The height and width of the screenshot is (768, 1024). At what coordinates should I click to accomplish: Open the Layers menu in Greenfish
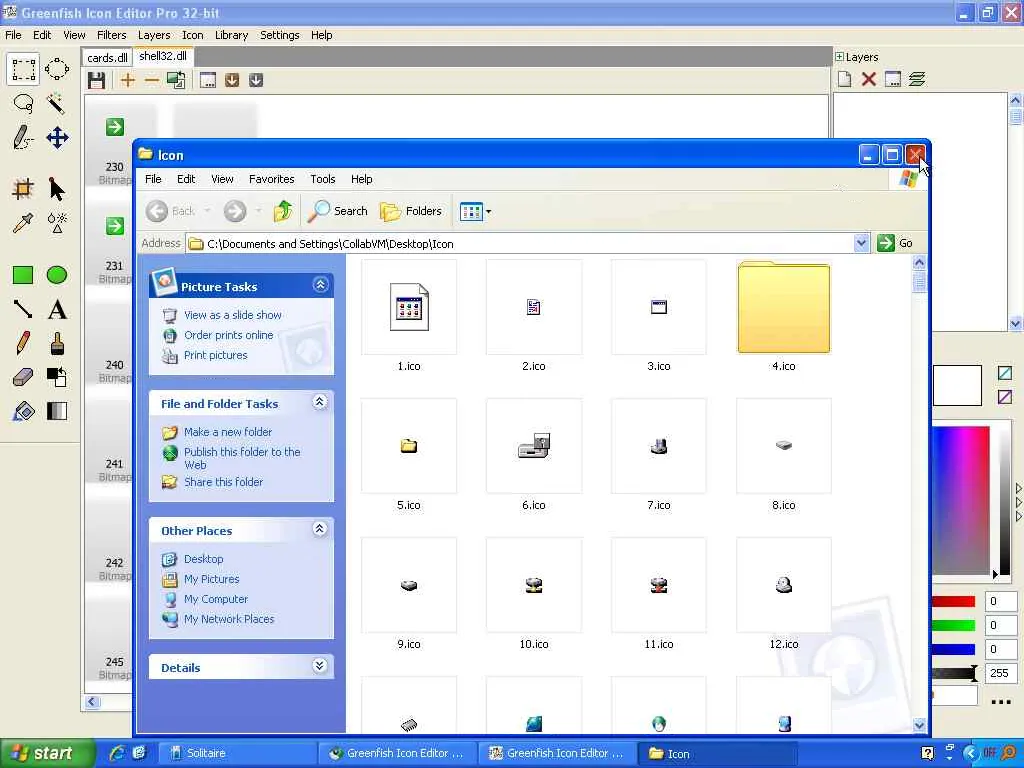154,35
